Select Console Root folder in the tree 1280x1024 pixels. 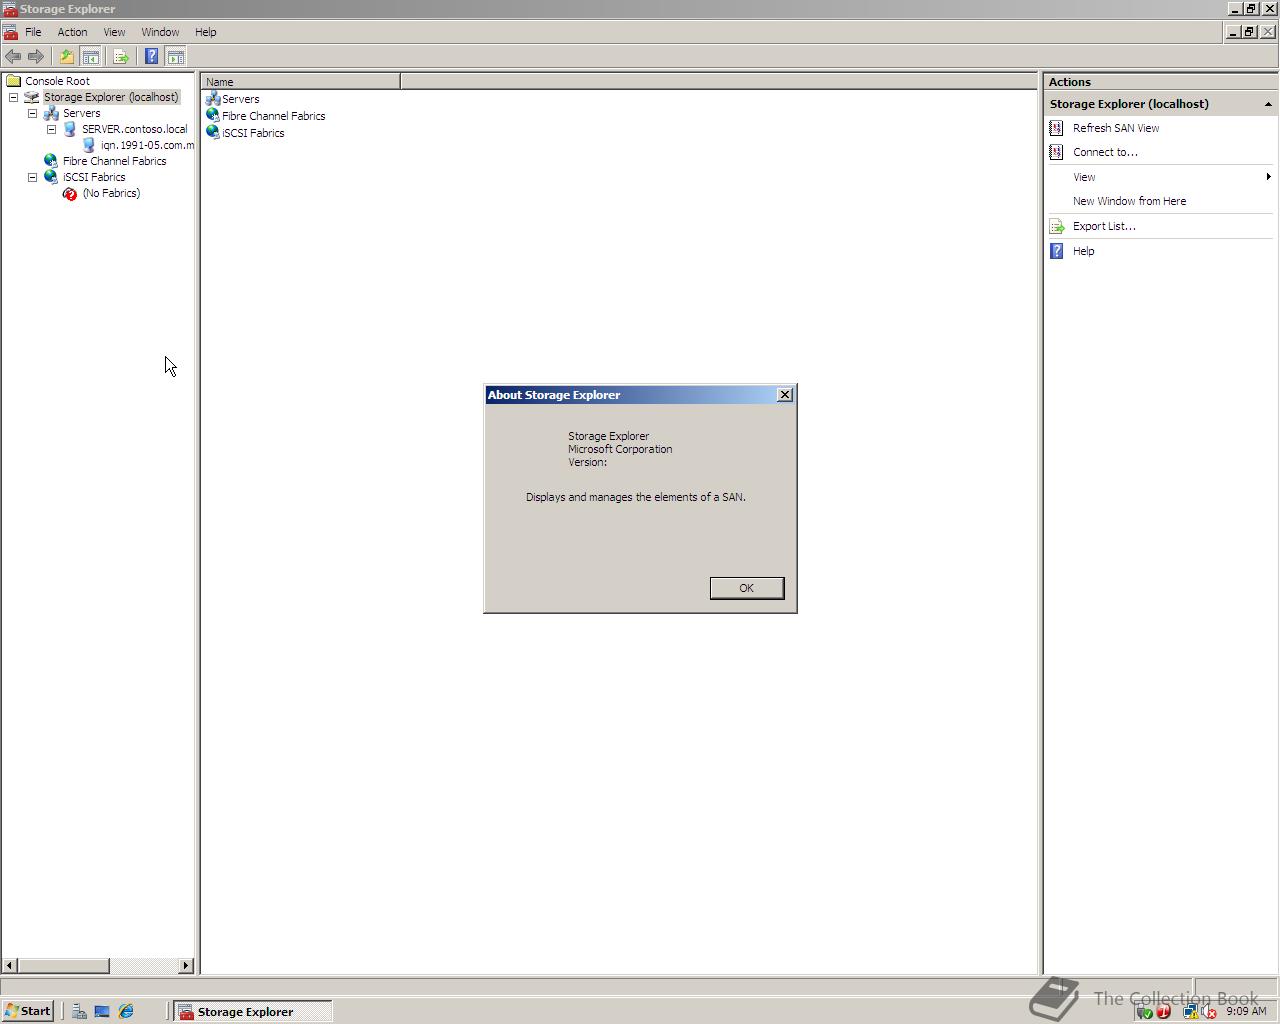(x=57, y=81)
